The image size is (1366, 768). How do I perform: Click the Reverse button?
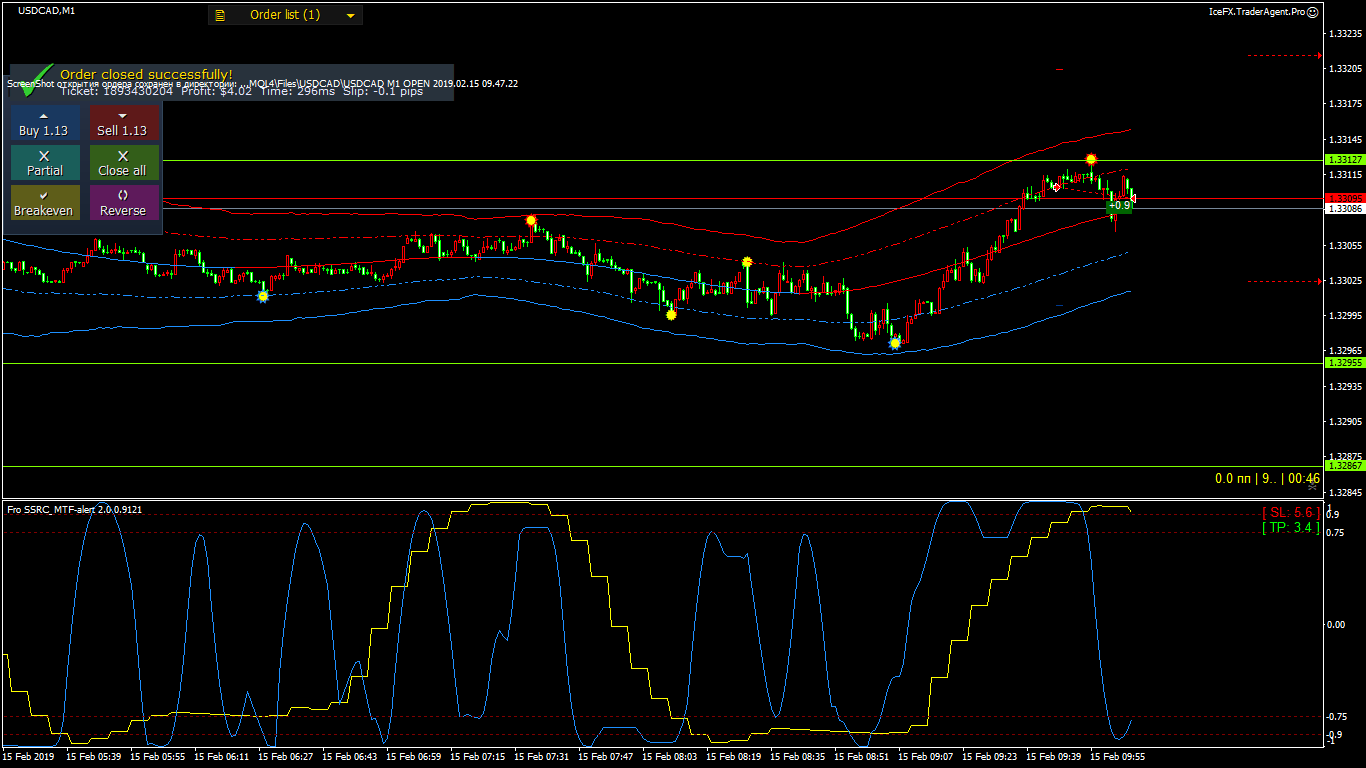pyautogui.click(x=123, y=203)
